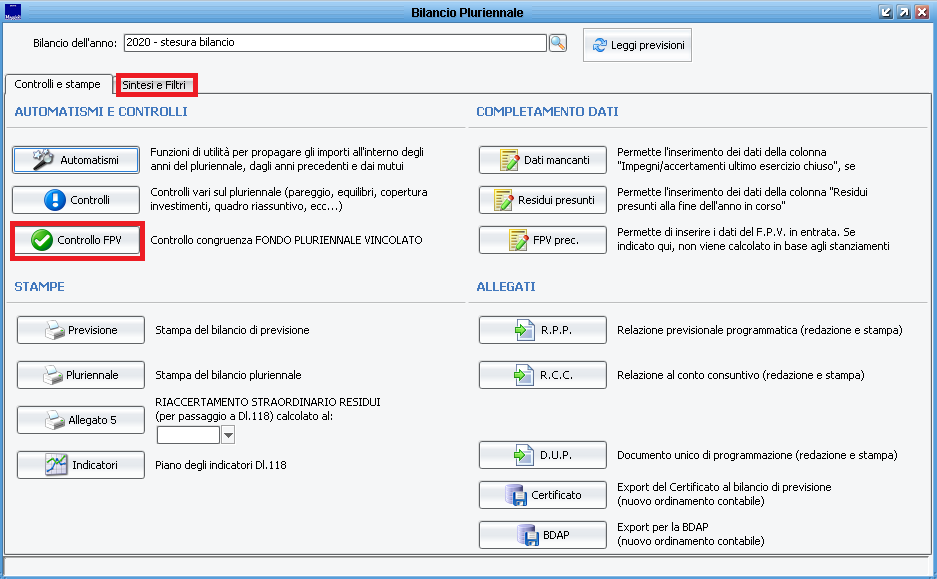Switch to the Sintesi e Filtri tab

(x=154, y=85)
